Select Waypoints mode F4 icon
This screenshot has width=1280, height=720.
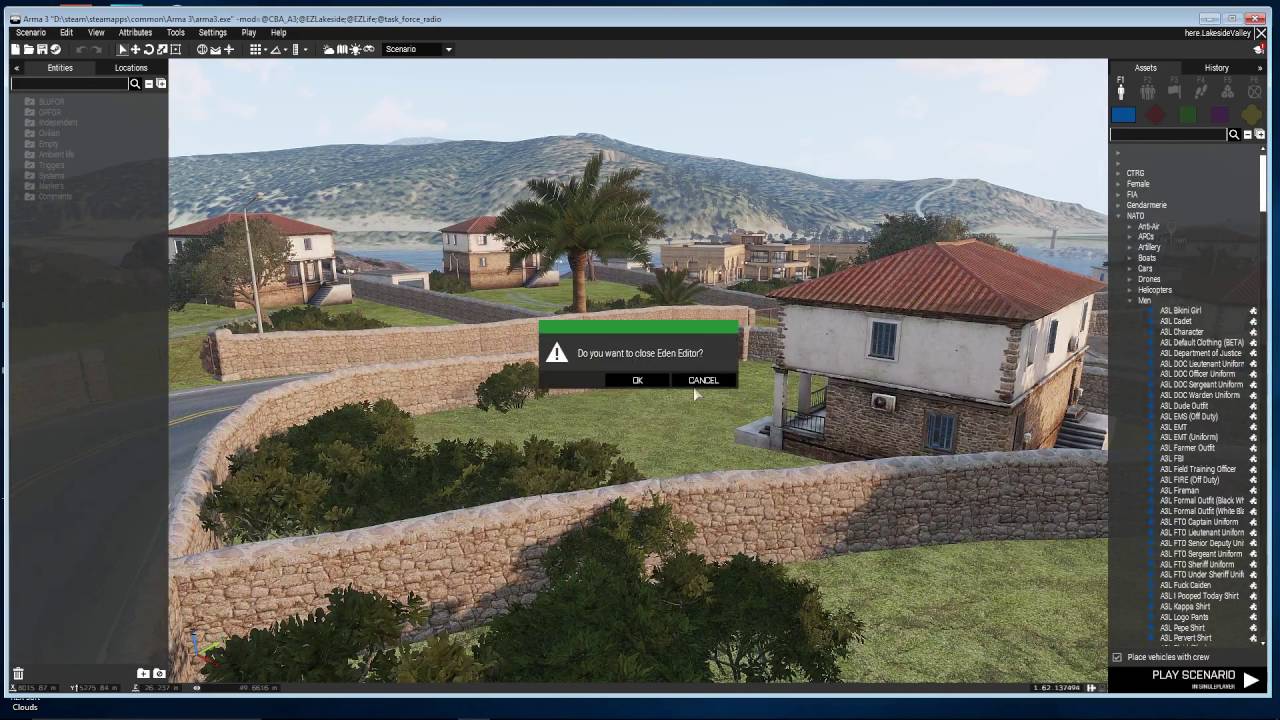pos(1201,91)
